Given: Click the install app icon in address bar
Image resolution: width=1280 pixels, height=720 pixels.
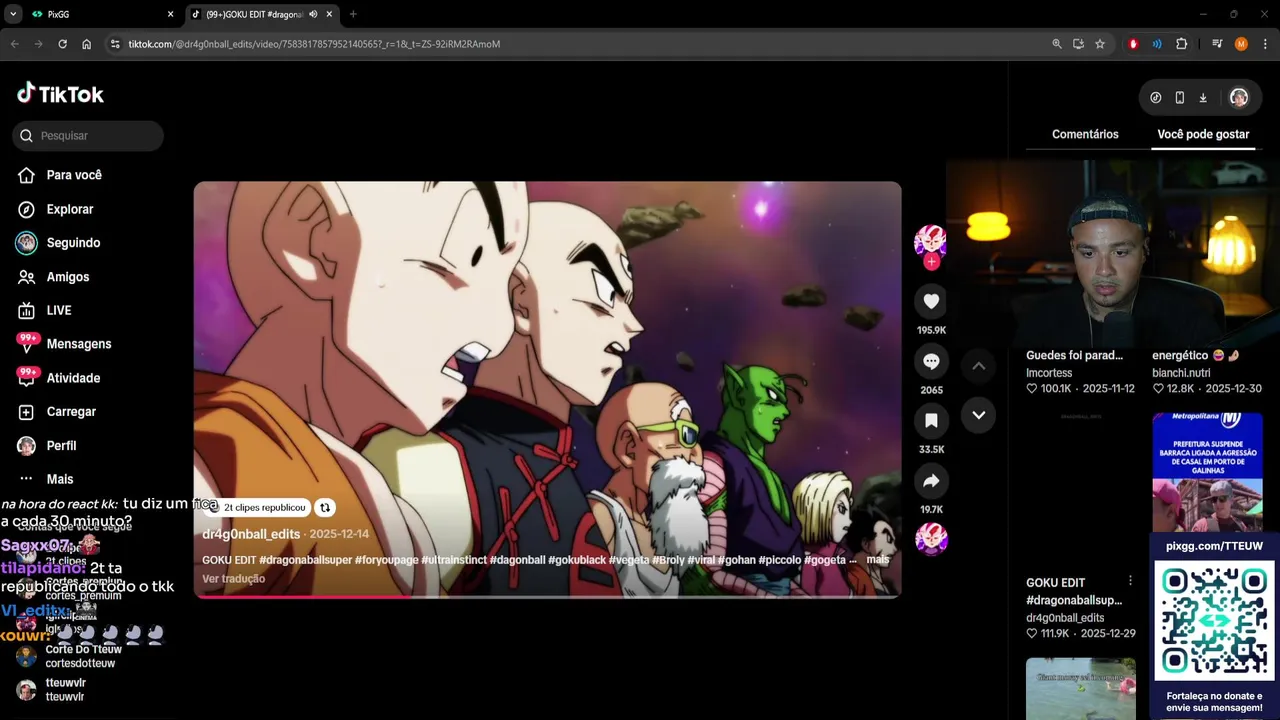Looking at the screenshot, I should [x=1078, y=44].
